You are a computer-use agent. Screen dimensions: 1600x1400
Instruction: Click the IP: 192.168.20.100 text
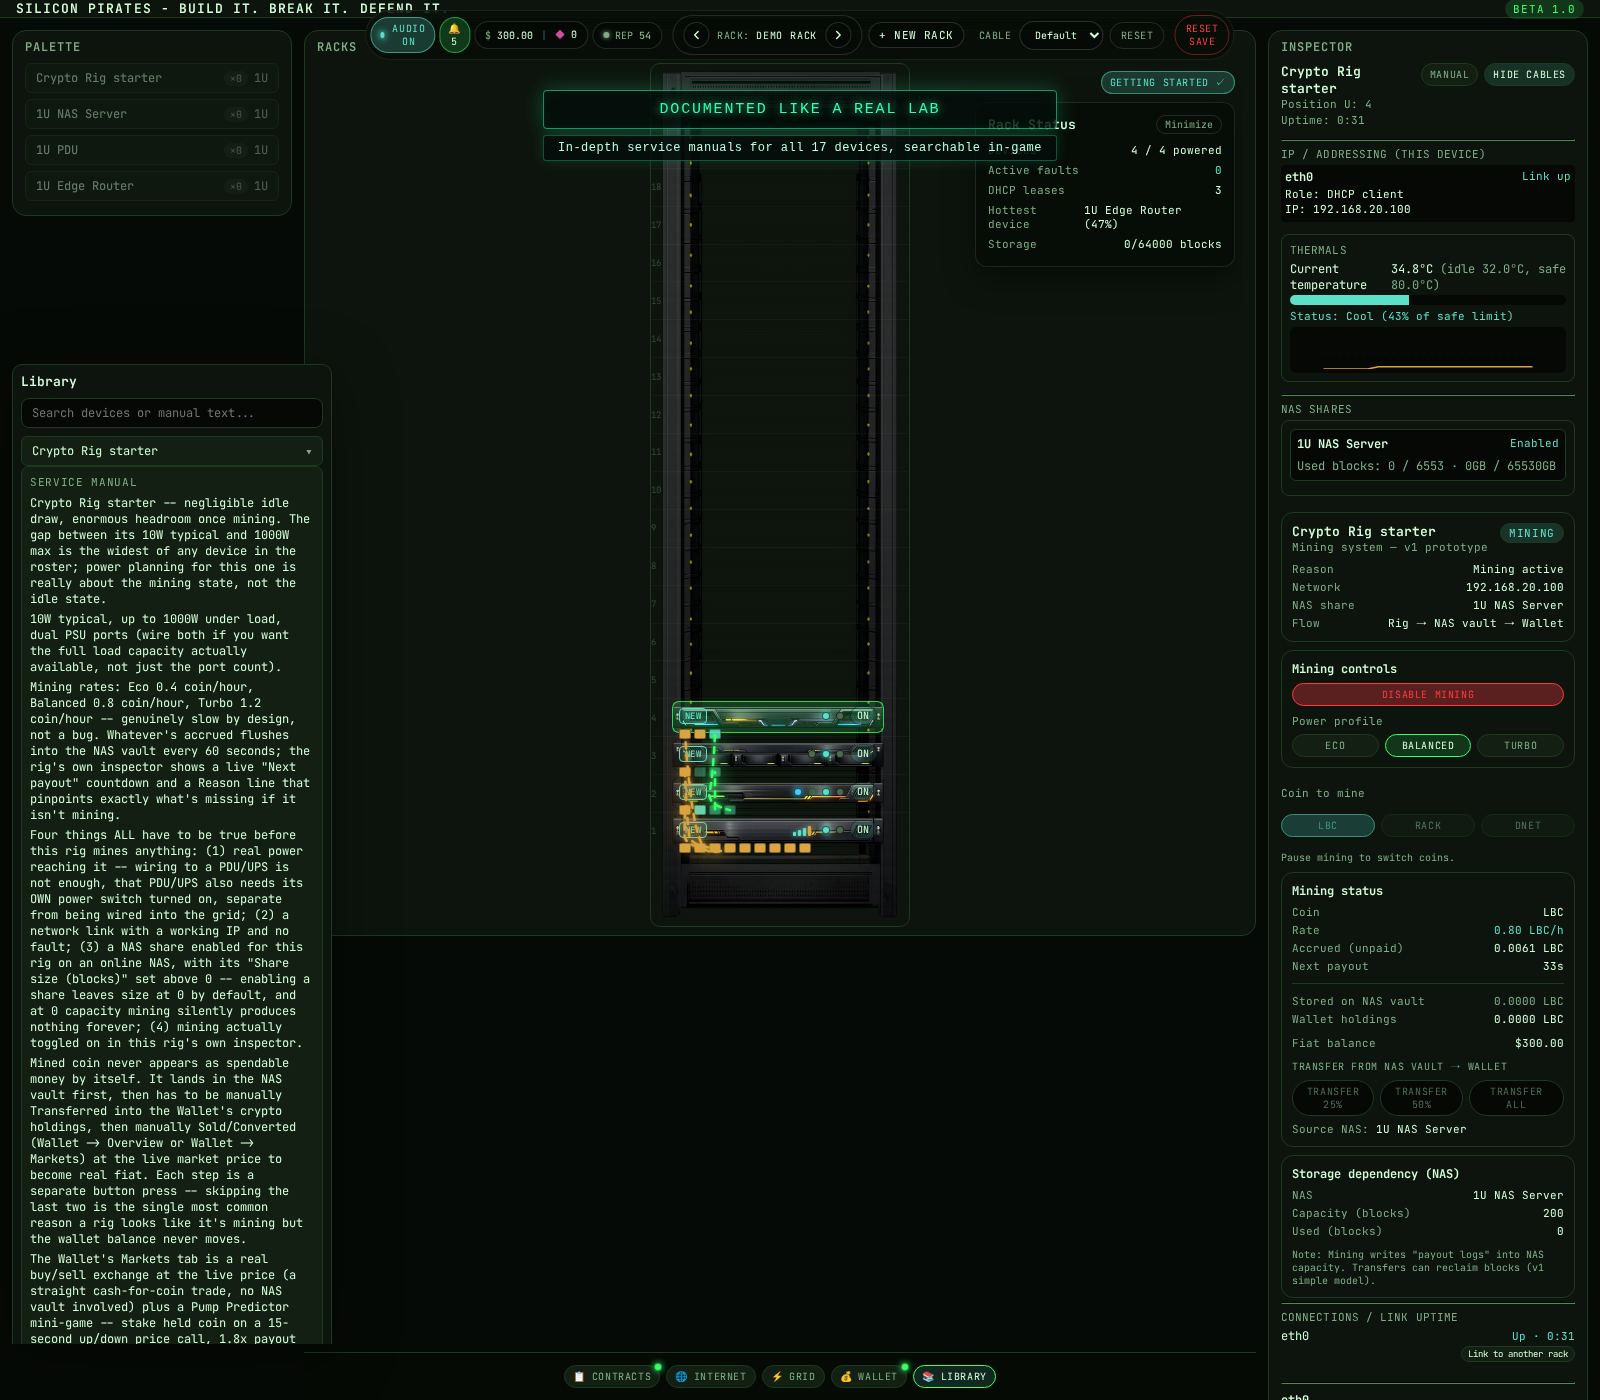1347,209
